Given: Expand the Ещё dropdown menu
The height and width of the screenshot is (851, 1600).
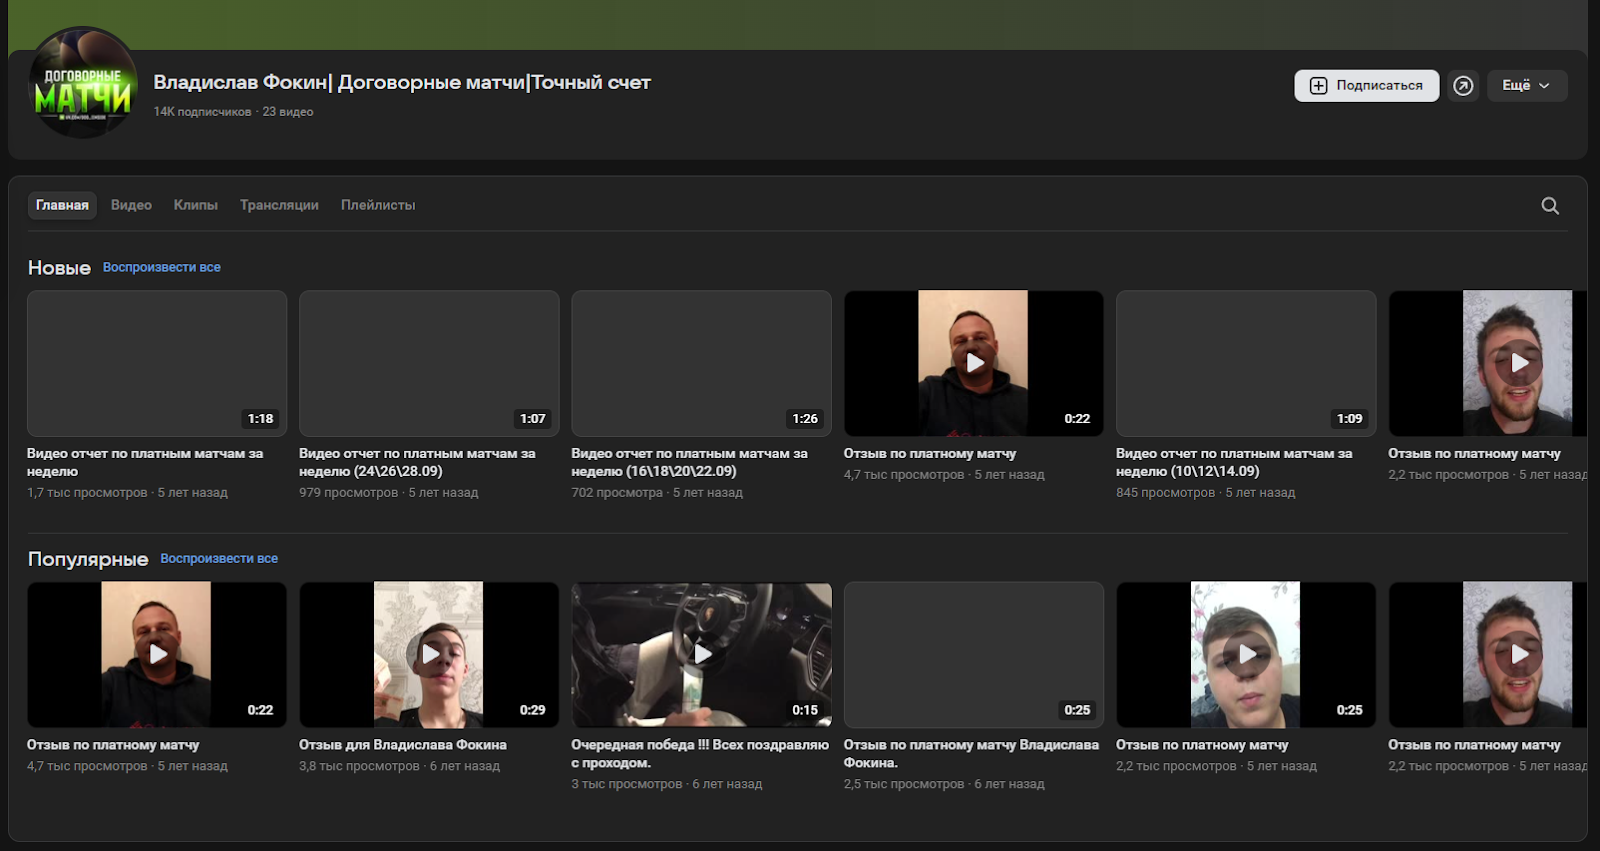Looking at the screenshot, I should tap(1526, 86).
